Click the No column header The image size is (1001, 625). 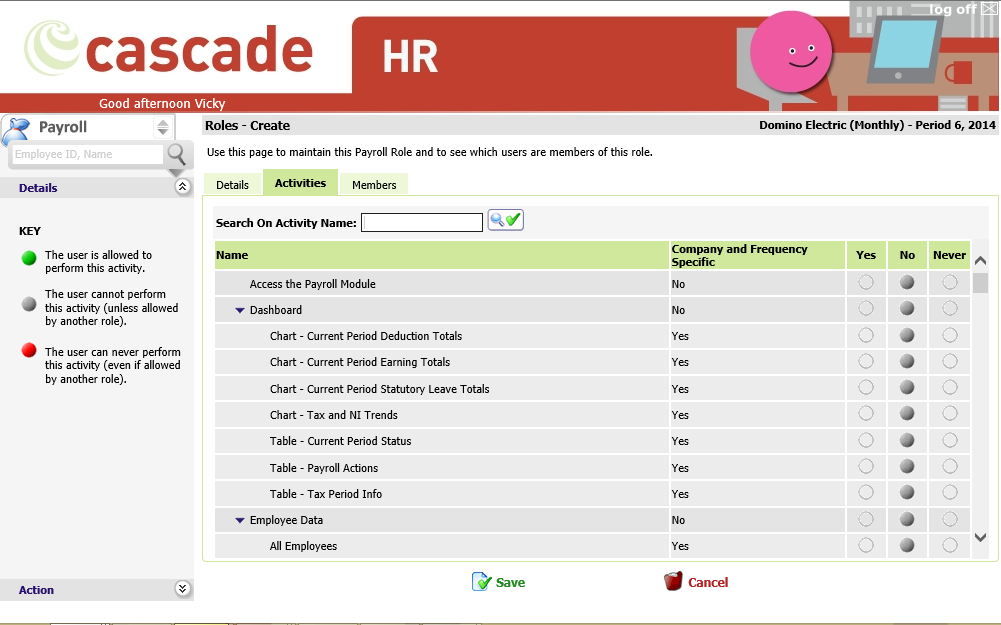[x=907, y=255]
